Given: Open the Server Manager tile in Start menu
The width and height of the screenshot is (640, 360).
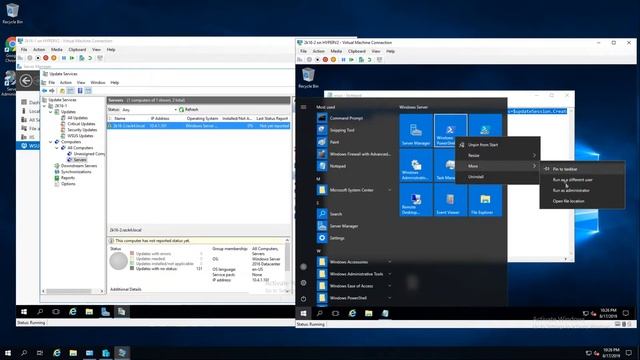Looking at the screenshot, I should [416, 131].
